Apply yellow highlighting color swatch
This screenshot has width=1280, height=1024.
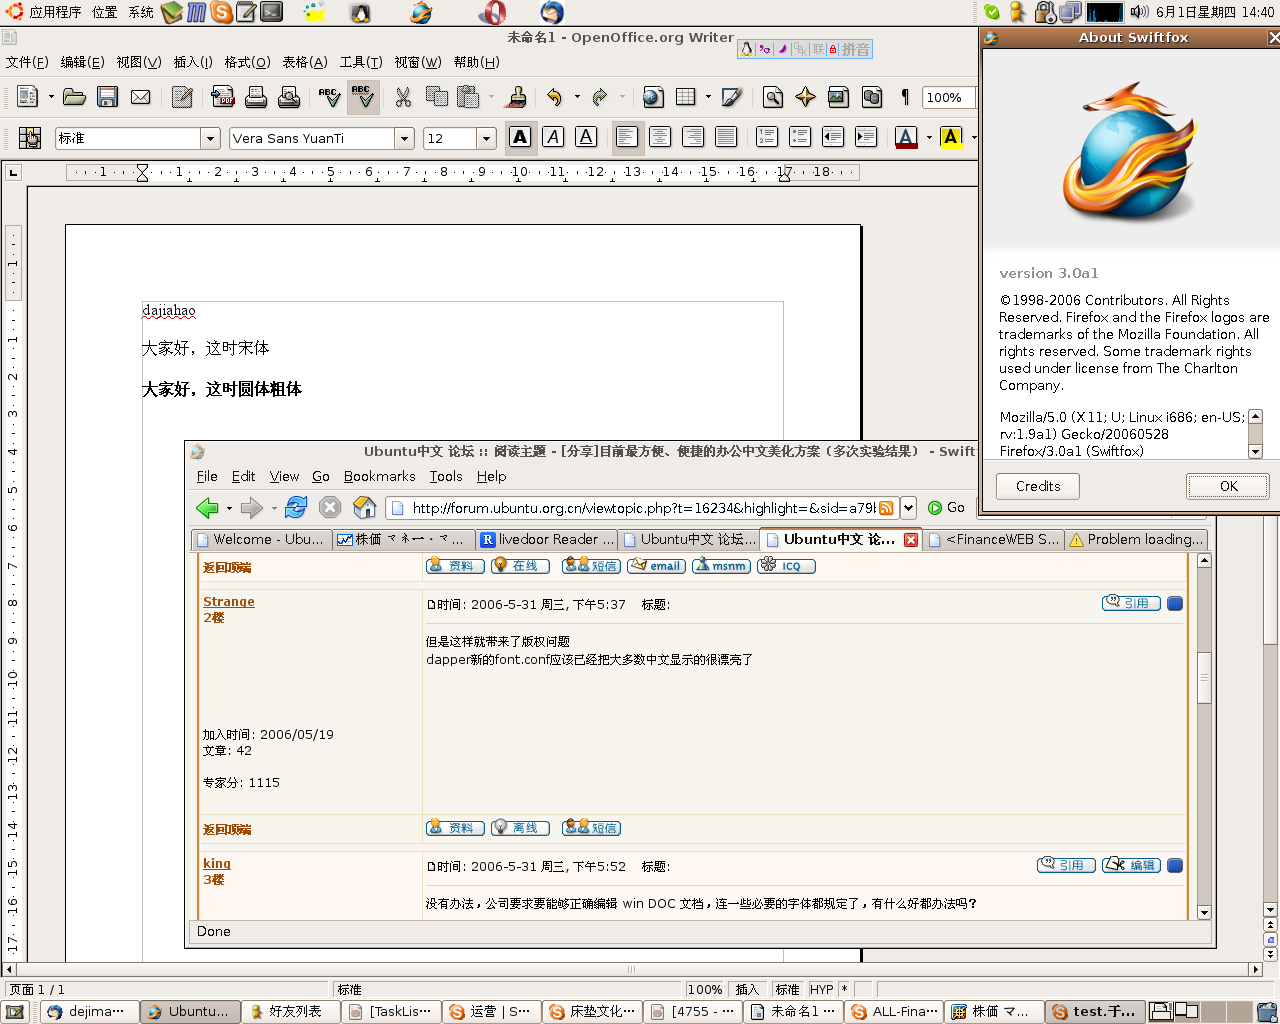[x=951, y=137]
